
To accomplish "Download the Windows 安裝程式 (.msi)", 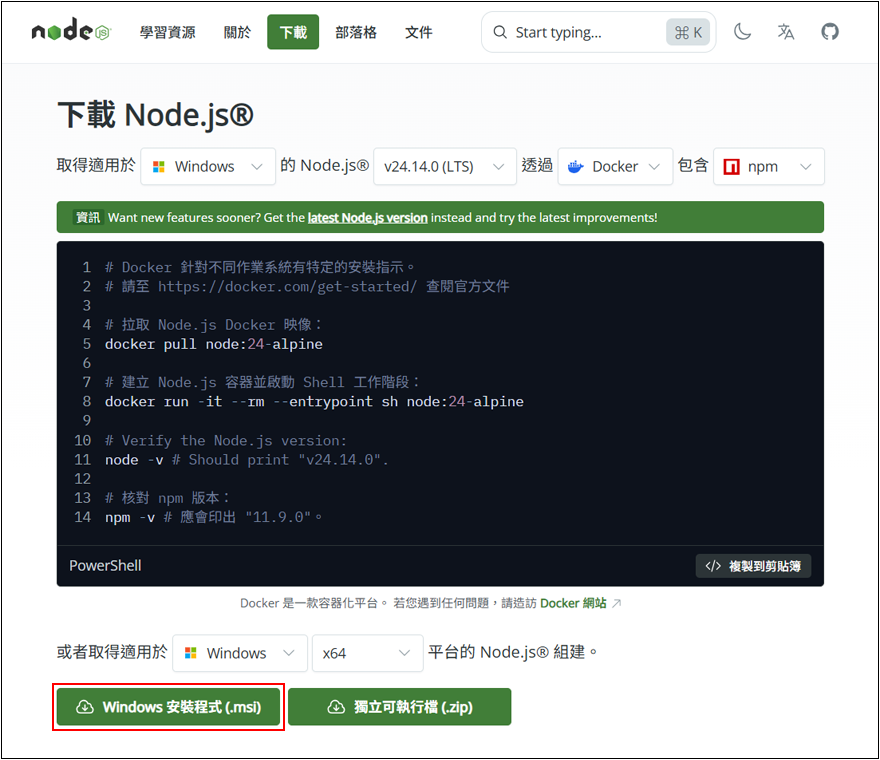I will point(168,707).
